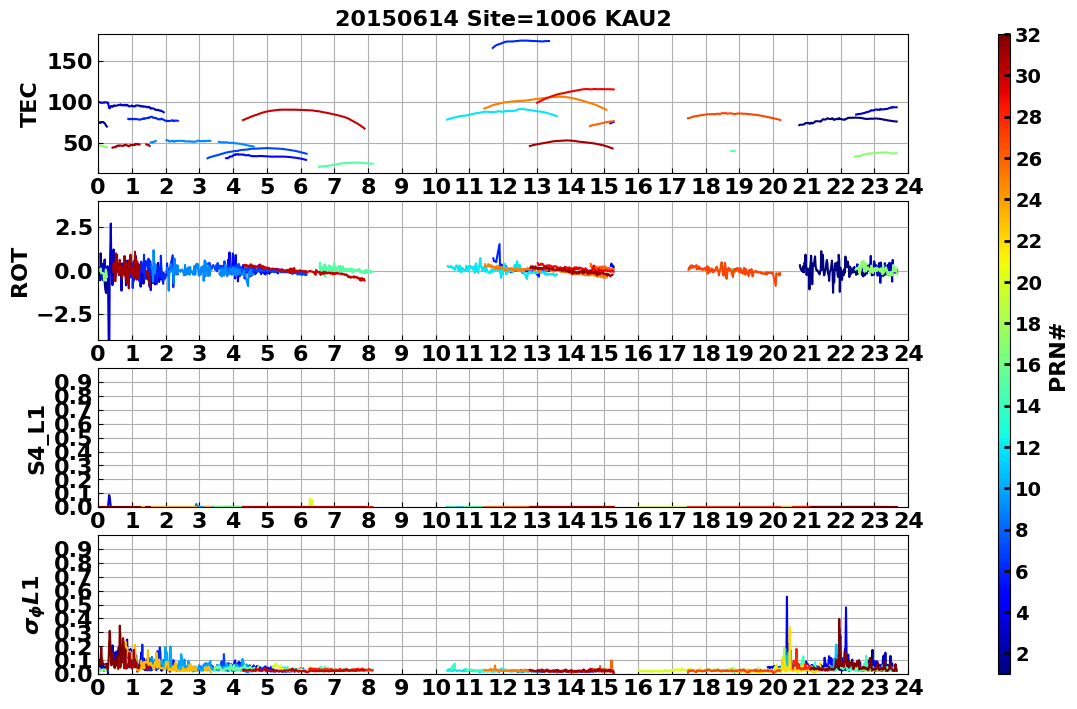Click colorbar tick label '16'
The width and height of the screenshot is (1077, 709).
(x=1028, y=365)
